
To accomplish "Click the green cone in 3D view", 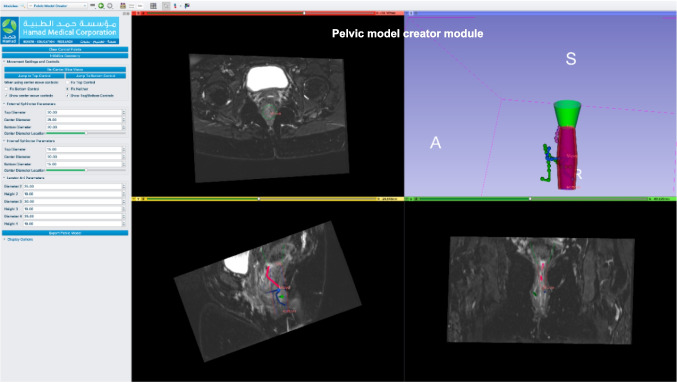I will click(567, 114).
